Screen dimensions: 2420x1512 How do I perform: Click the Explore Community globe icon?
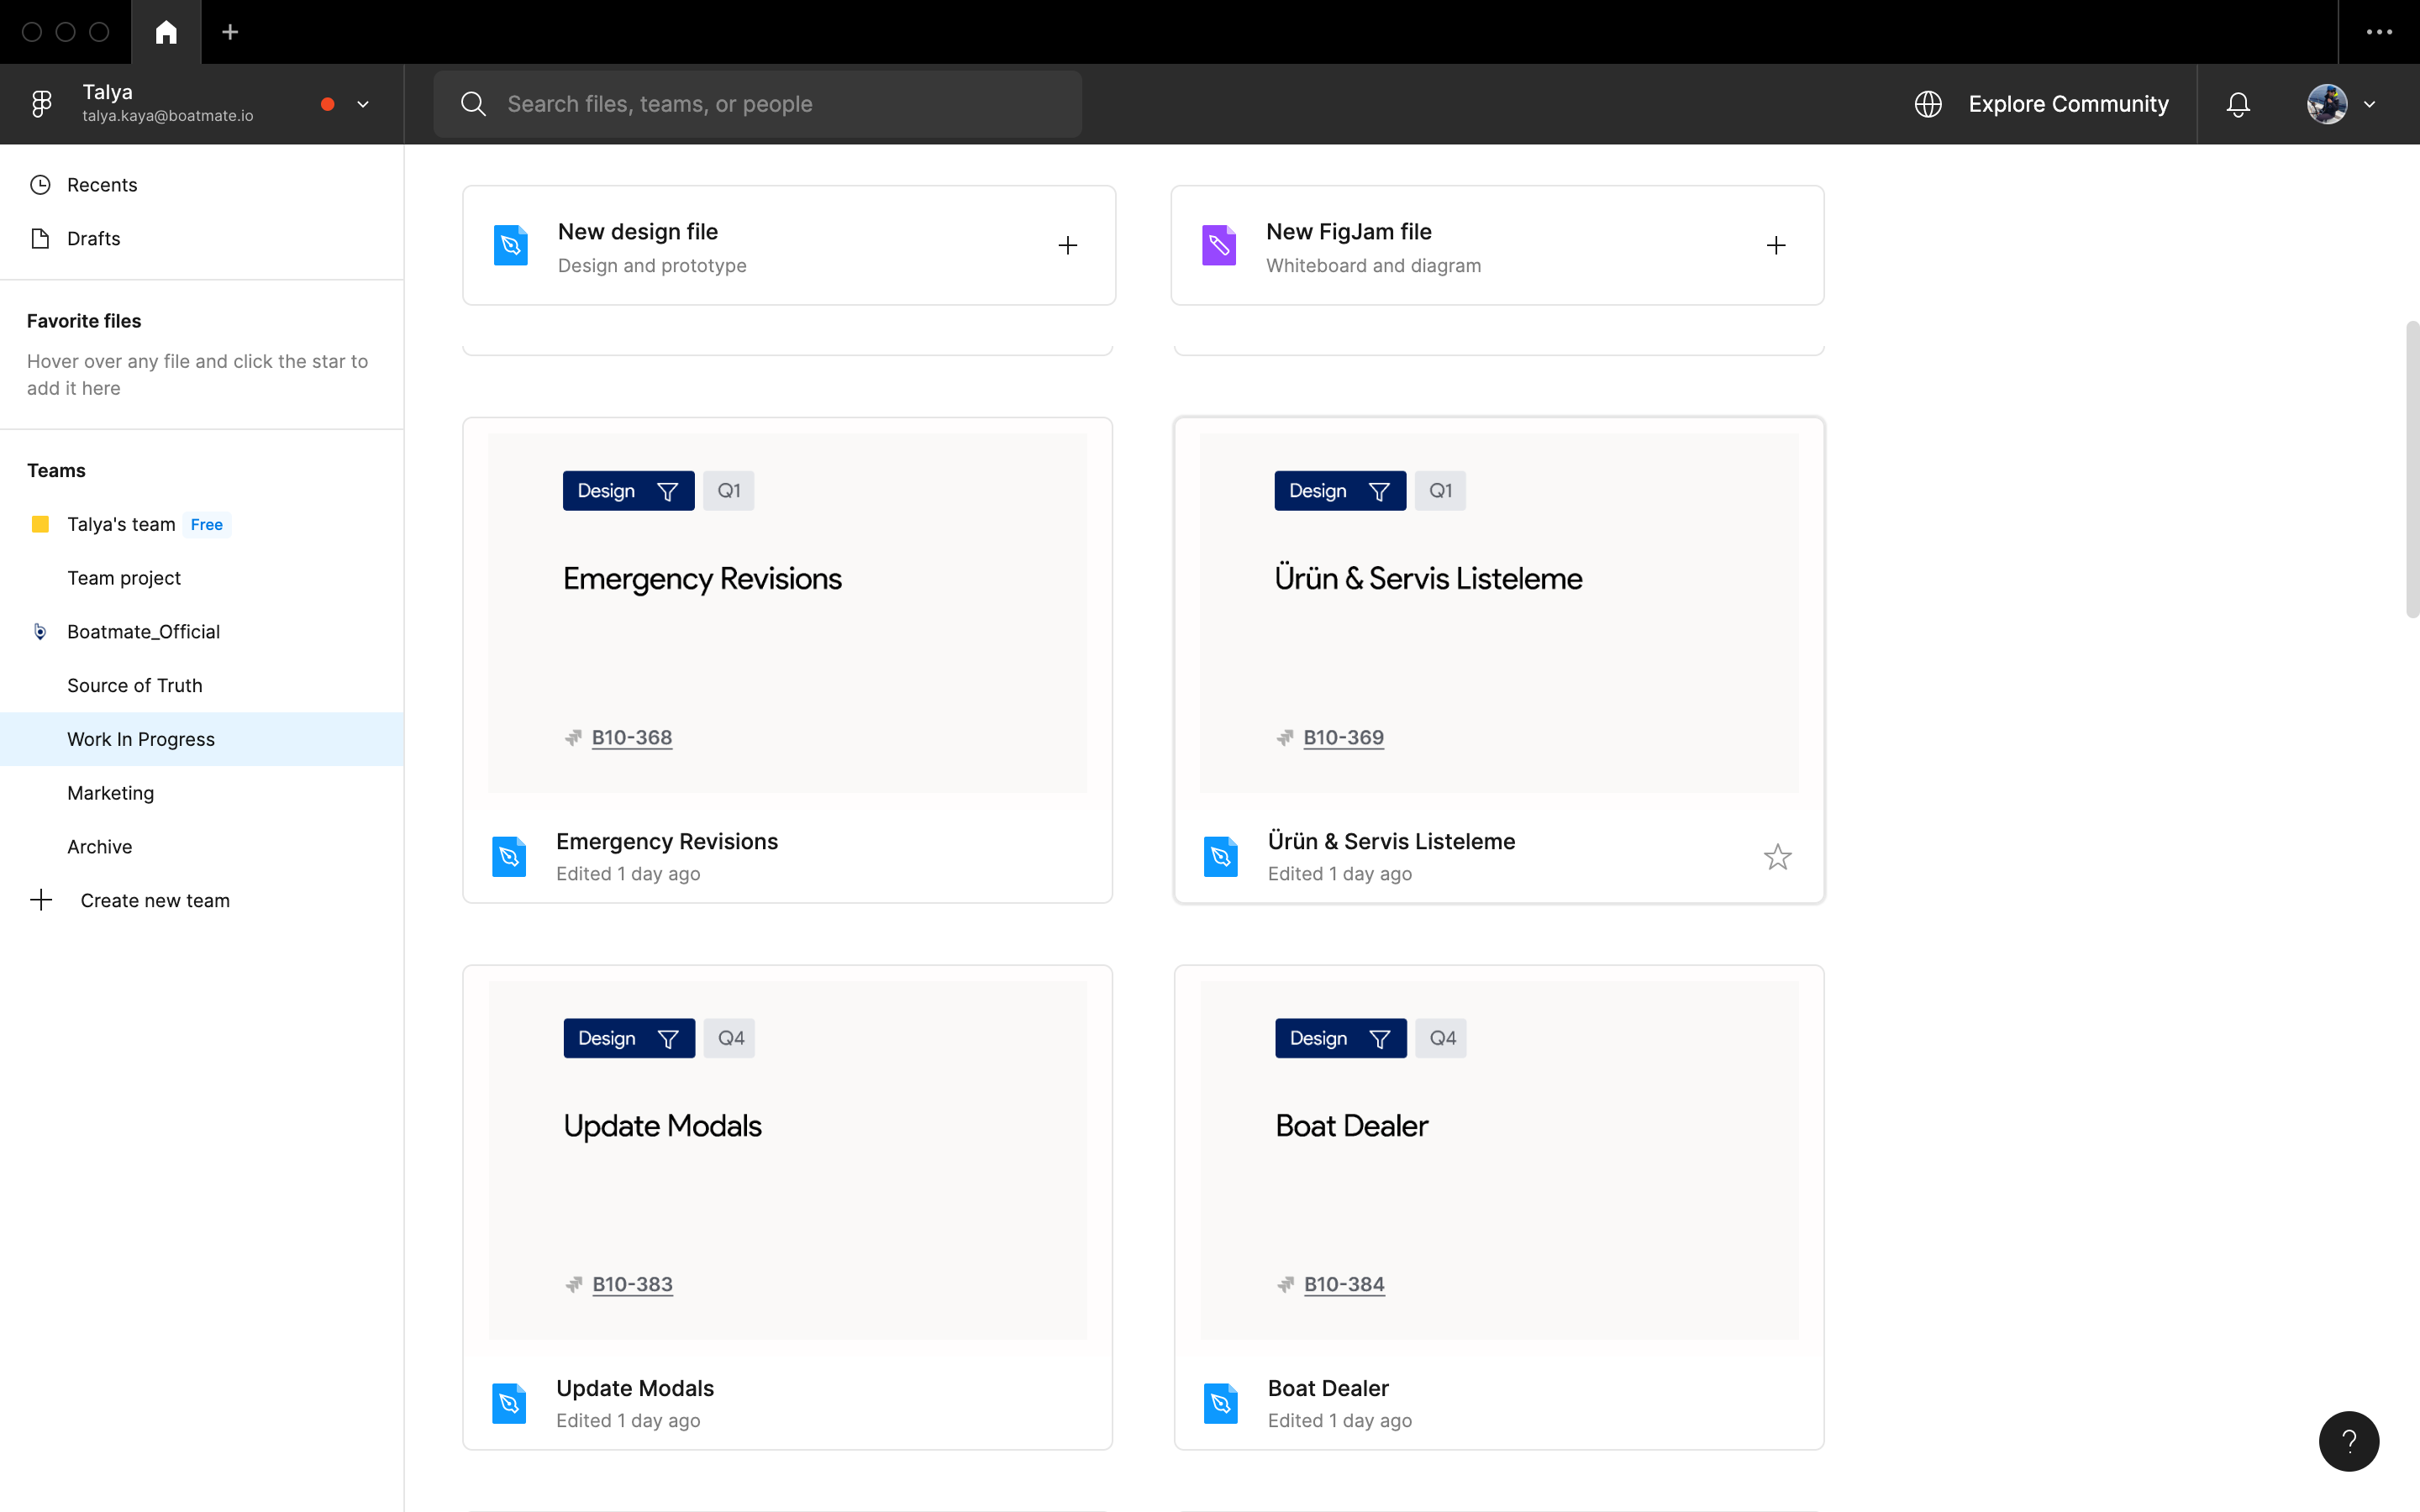[x=1928, y=104]
